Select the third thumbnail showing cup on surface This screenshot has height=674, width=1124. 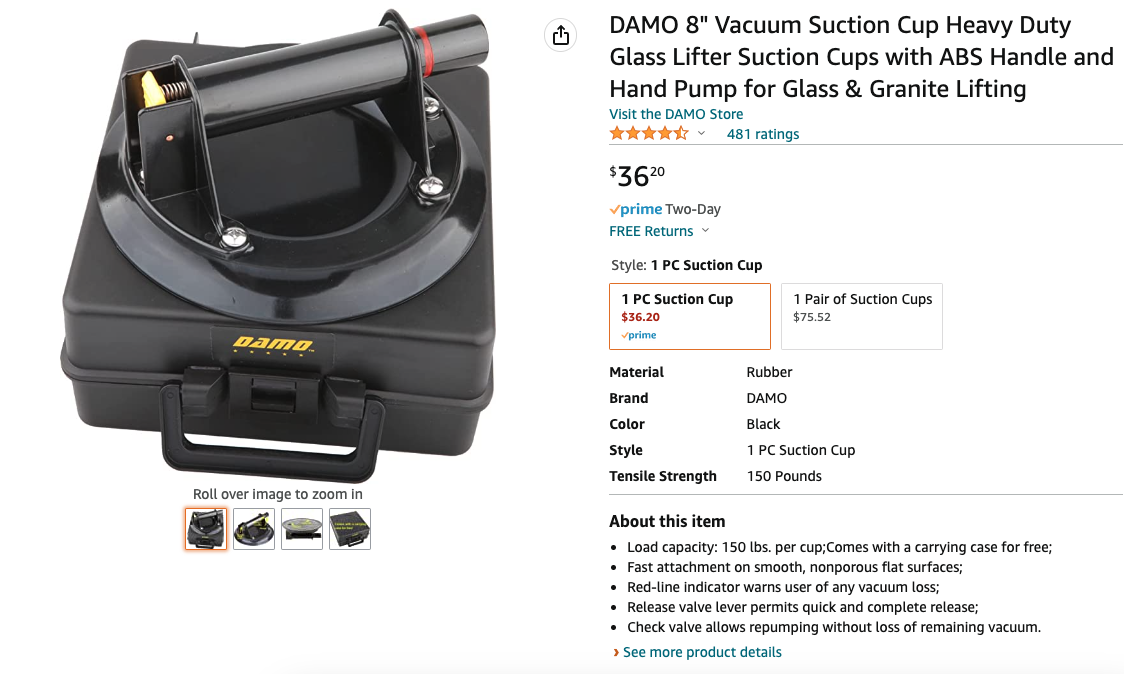[x=302, y=529]
